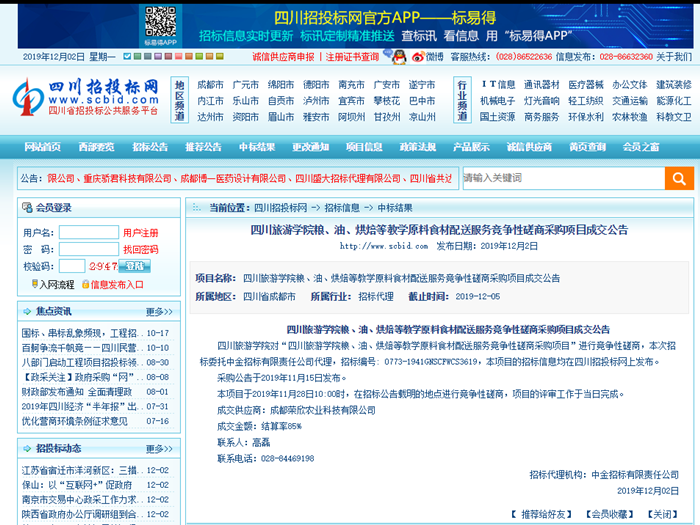Select the 凉山州 region link
Viewport: 700px width, 525px height.
point(422,117)
